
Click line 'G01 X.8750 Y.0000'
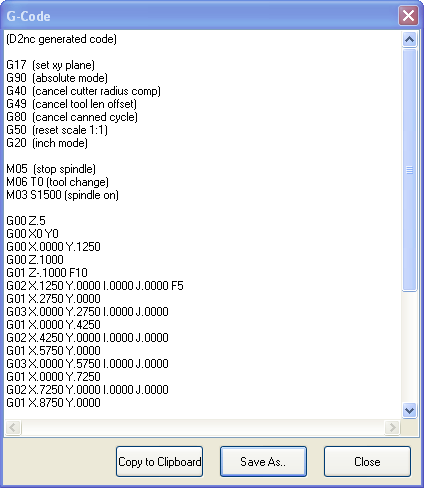pos(53,403)
